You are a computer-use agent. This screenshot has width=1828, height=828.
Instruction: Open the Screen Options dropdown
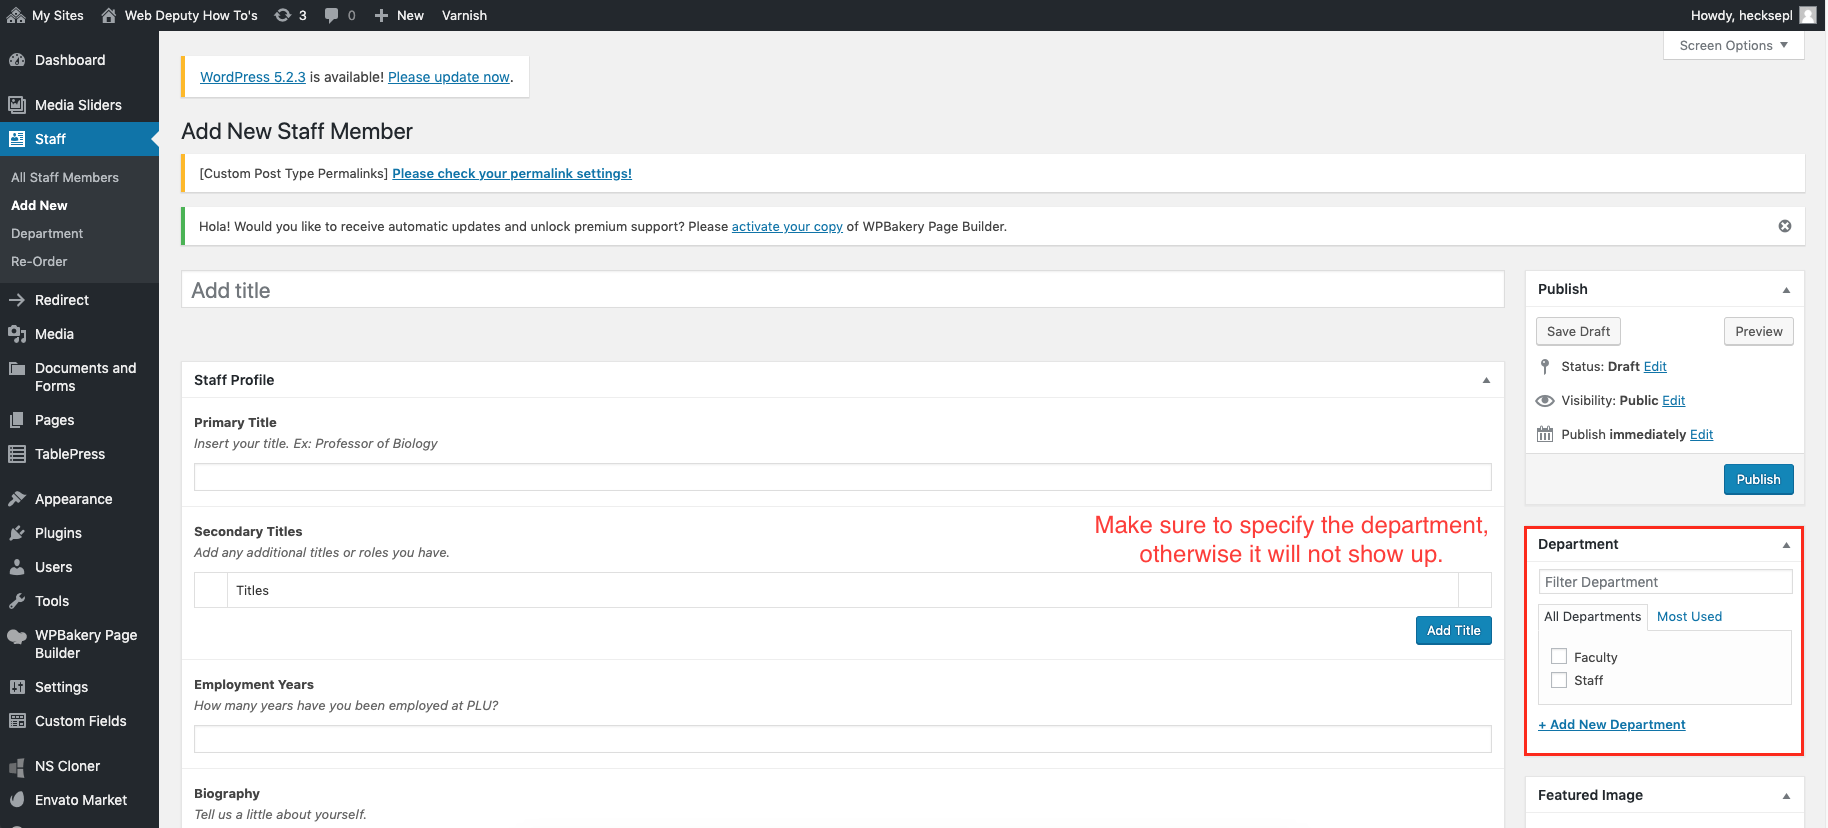[1734, 45]
